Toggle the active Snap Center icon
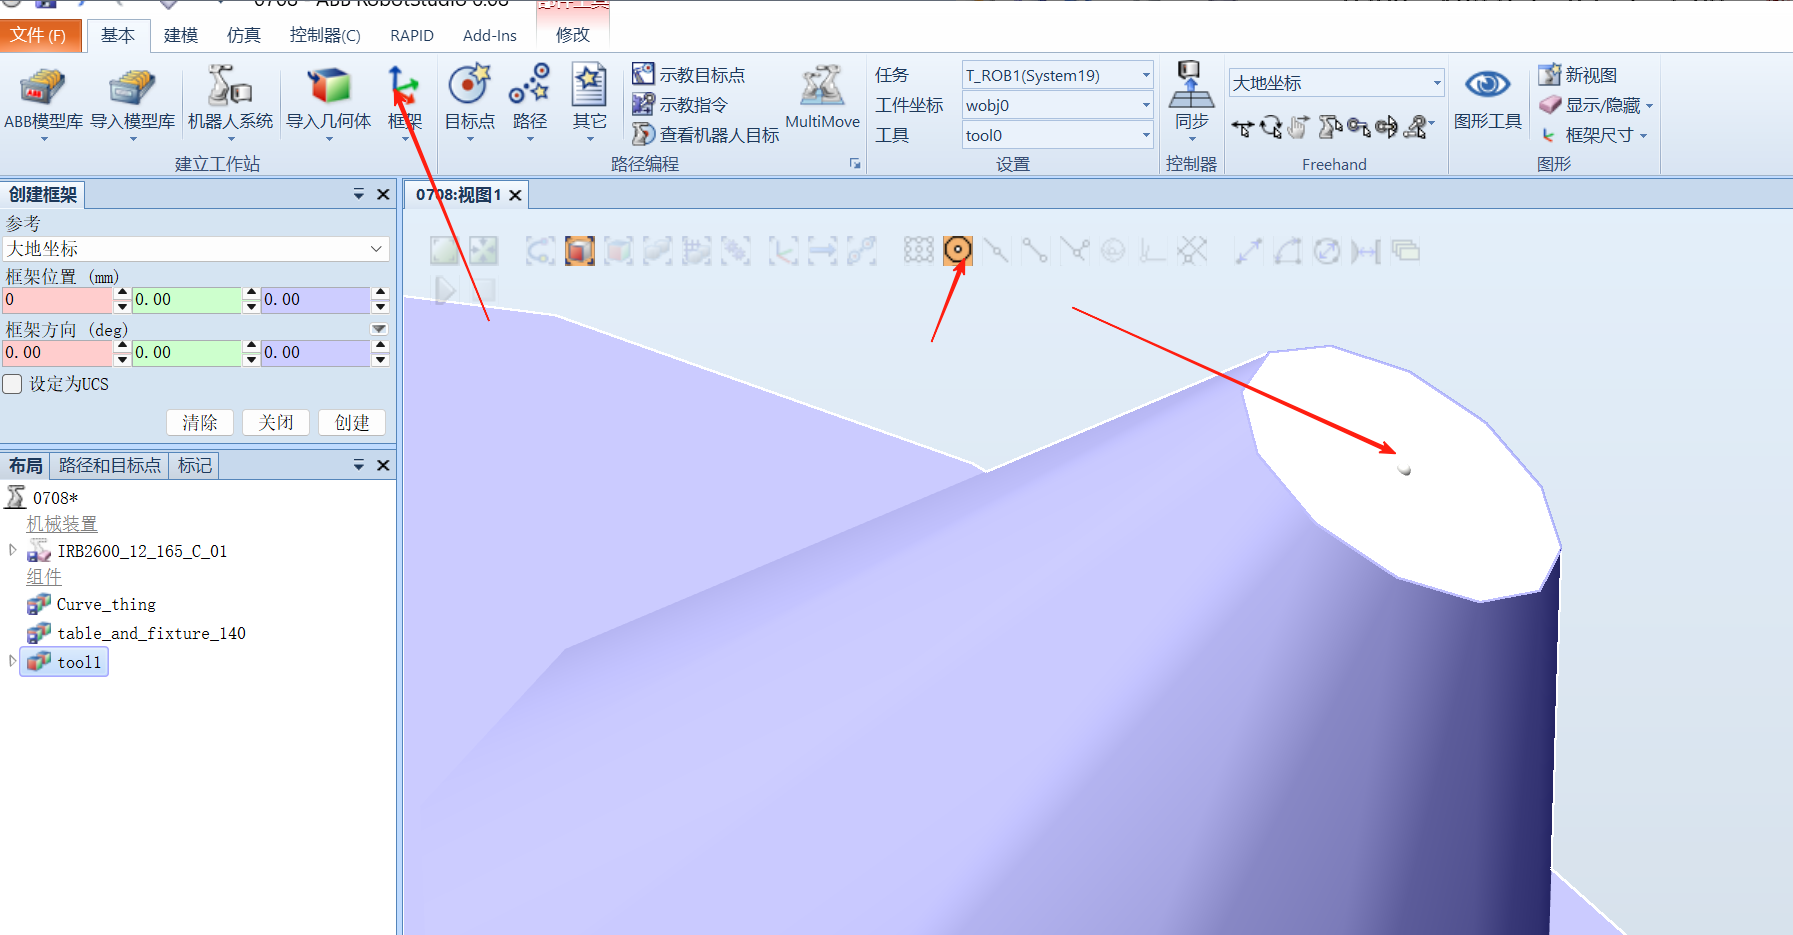Image resolution: width=1793 pixels, height=935 pixels. click(957, 250)
